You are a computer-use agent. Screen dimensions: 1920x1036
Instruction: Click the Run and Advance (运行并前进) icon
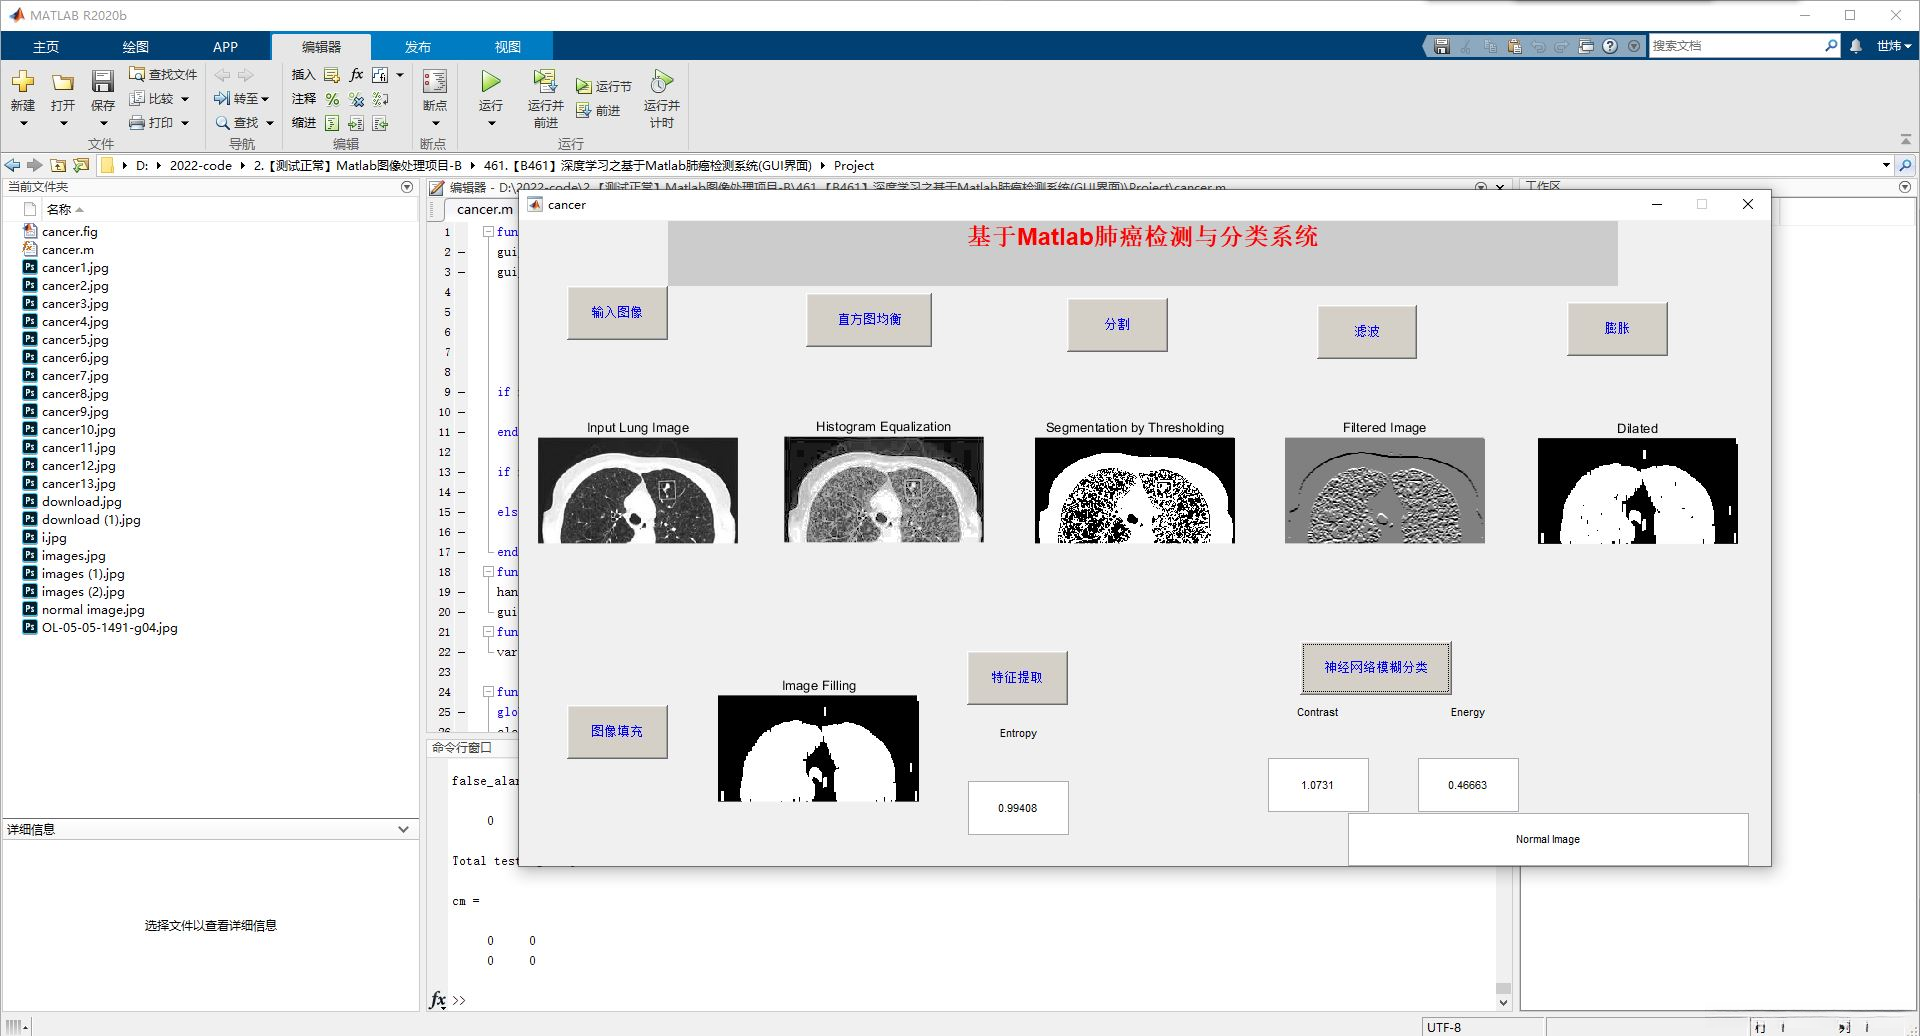click(545, 81)
